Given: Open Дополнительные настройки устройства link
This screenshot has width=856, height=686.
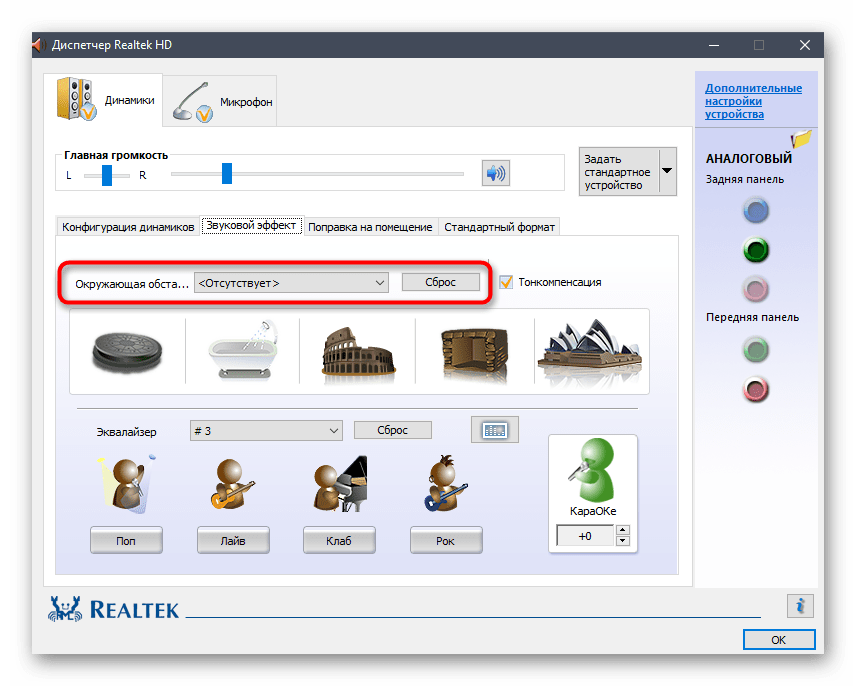Looking at the screenshot, I should coord(753,101).
